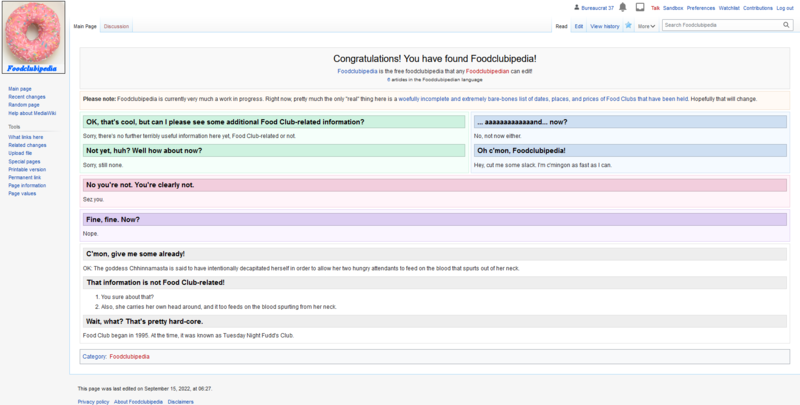Open the alerts bell icon

pyautogui.click(x=624, y=7)
